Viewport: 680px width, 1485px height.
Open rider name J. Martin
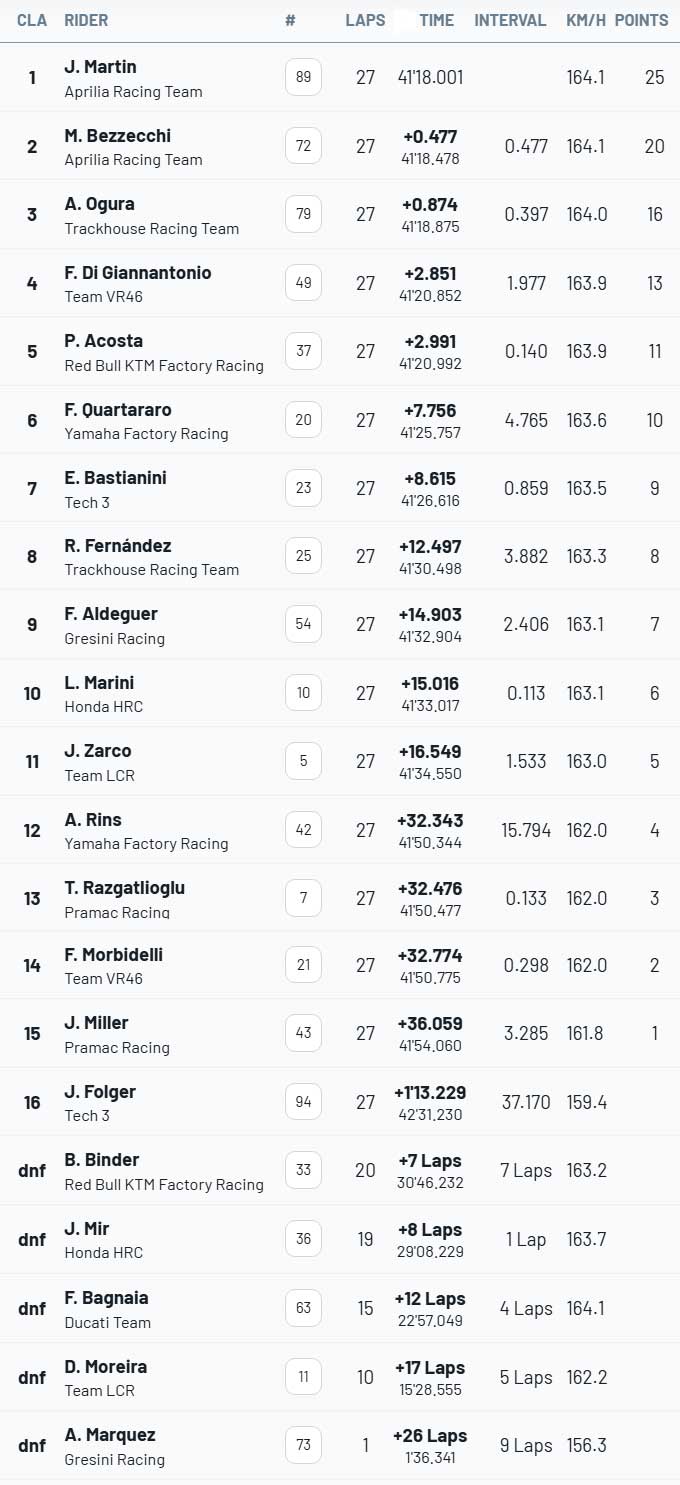(100, 67)
